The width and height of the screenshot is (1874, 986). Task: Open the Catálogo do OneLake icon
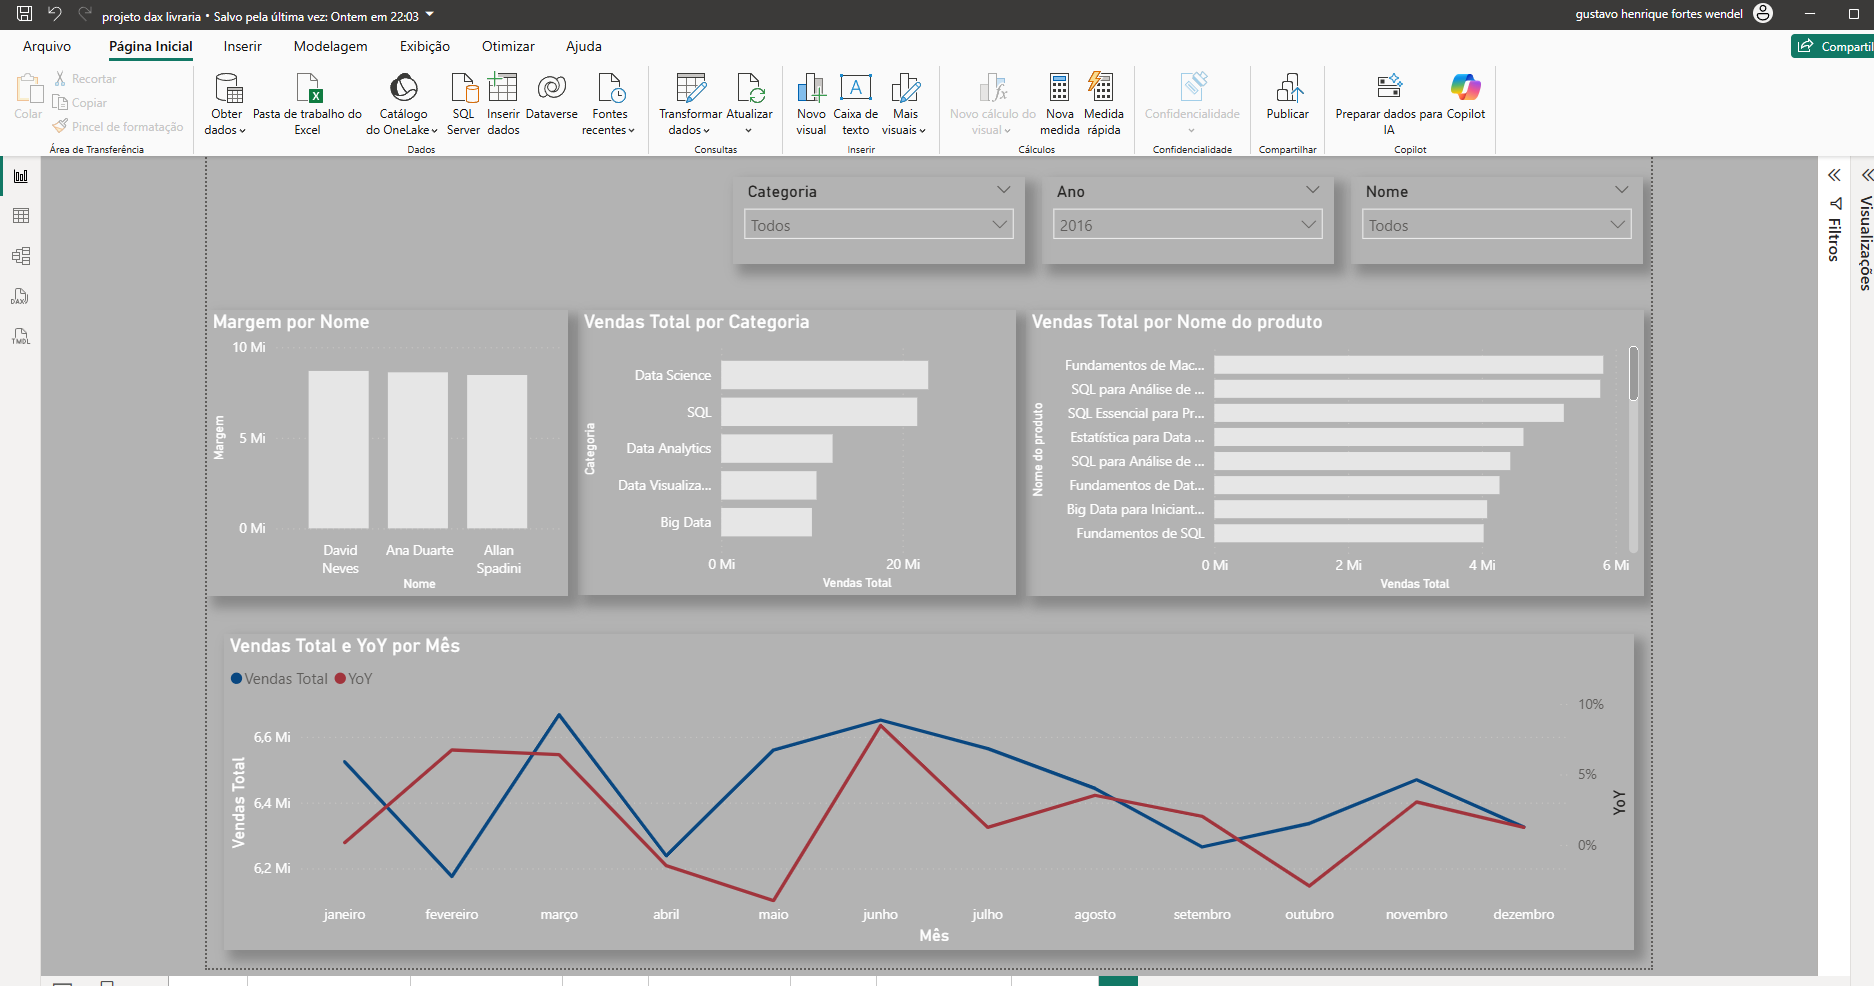[404, 88]
